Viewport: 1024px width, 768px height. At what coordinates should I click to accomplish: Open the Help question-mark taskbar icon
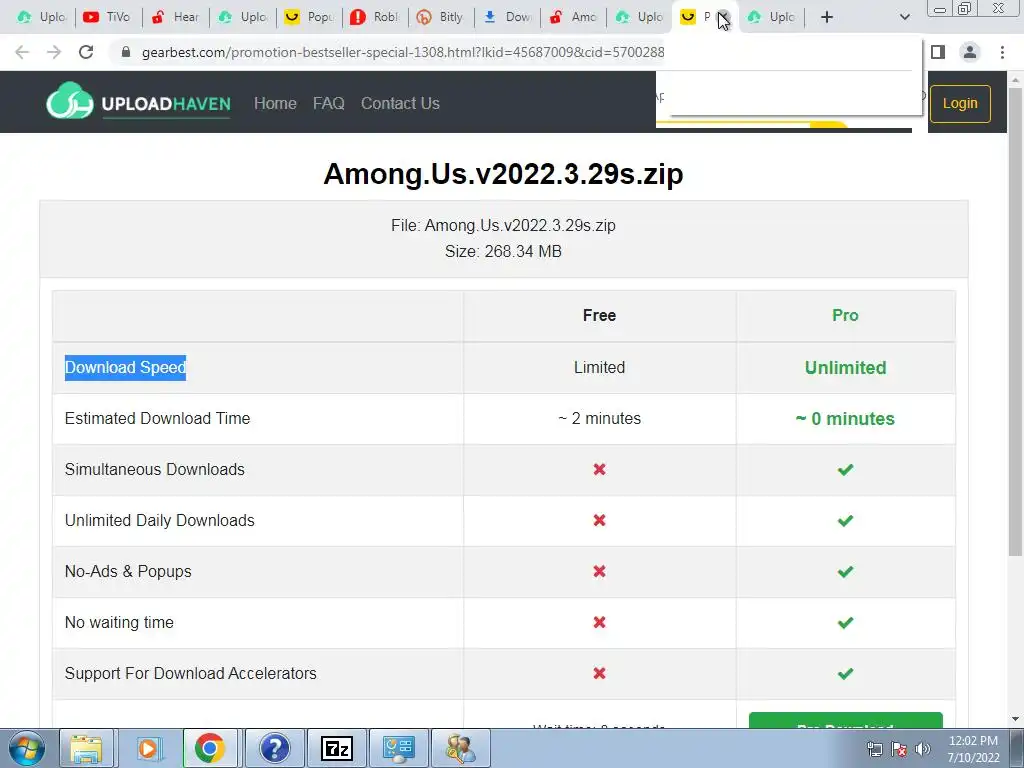(274, 748)
